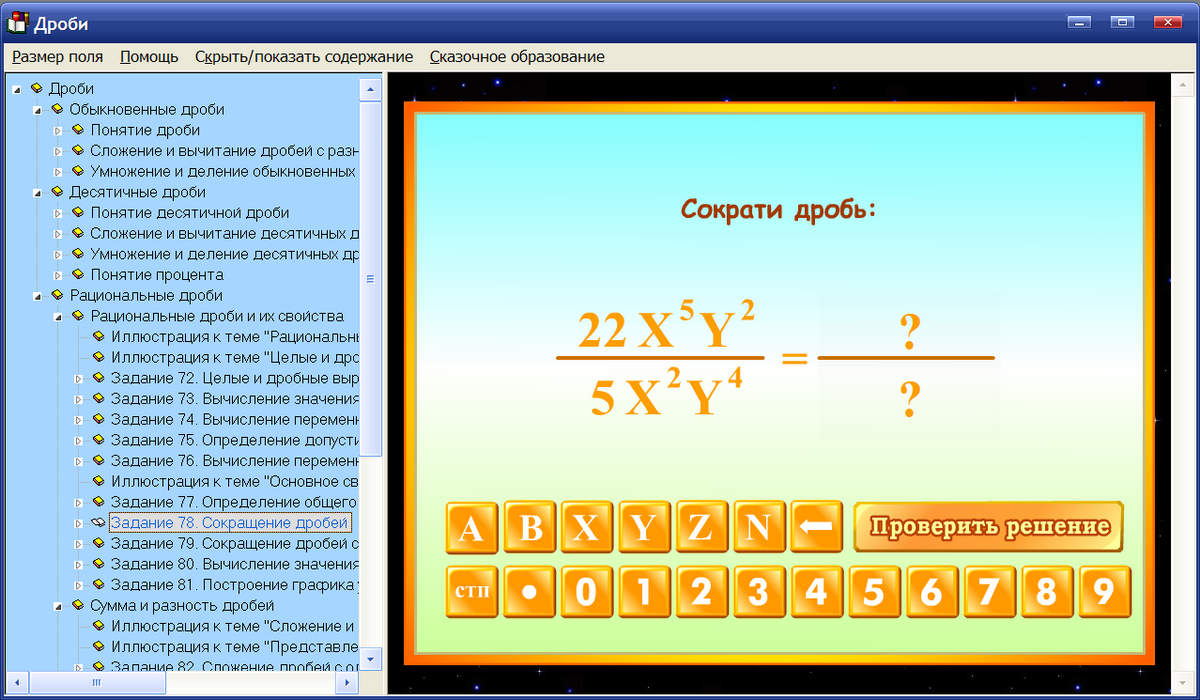The width and height of the screenshot is (1200, 700).
Task: Click the tree vertical scrollbar down arrow
Action: [x=370, y=659]
